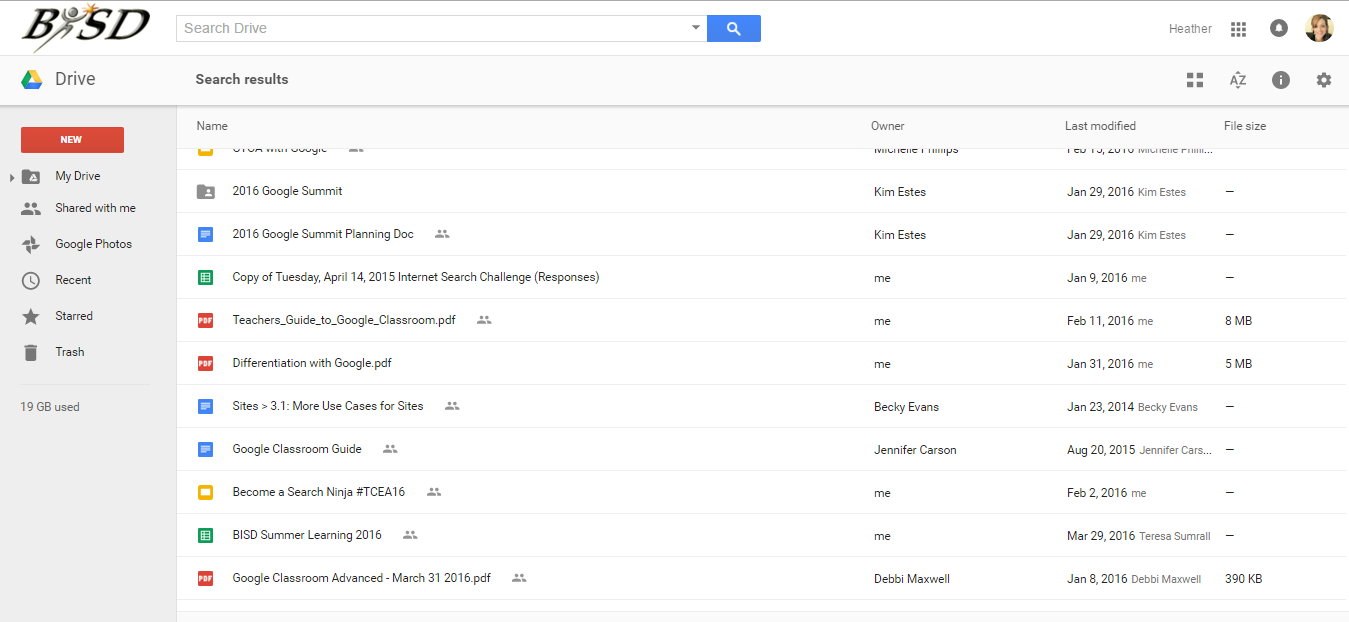Select the Google Classroom Guide file name
This screenshot has width=1349, height=622.
297,449
